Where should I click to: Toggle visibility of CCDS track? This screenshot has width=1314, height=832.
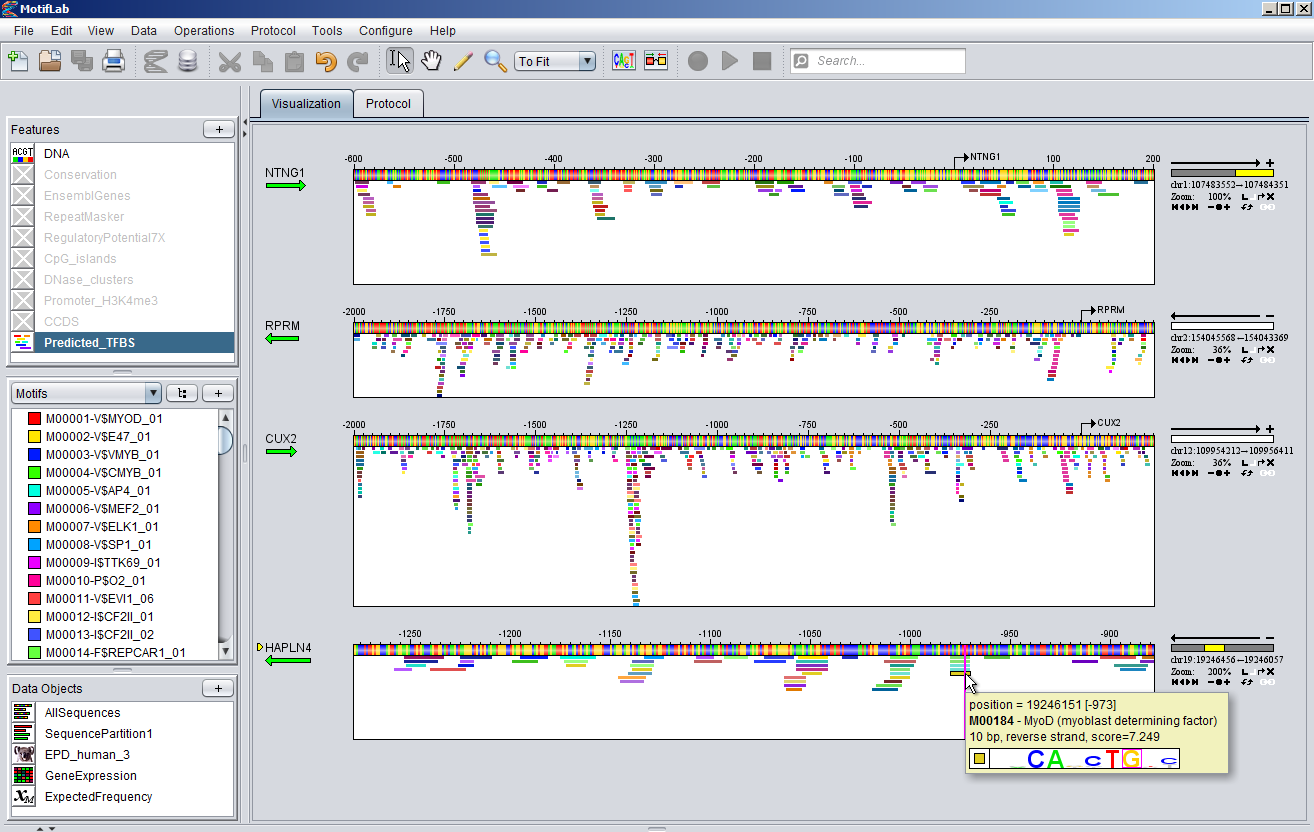coord(23,322)
